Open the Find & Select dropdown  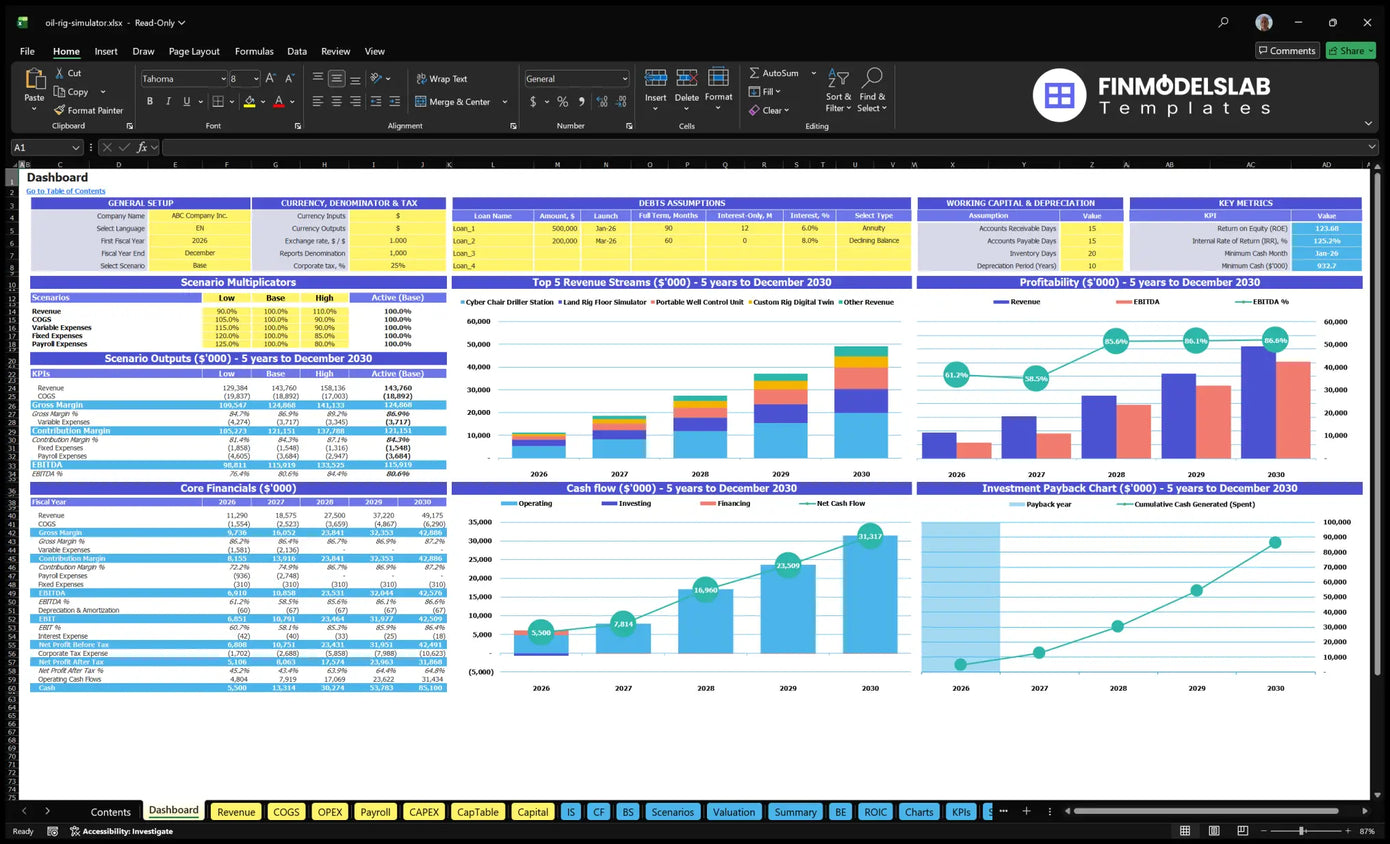[x=872, y=90]
